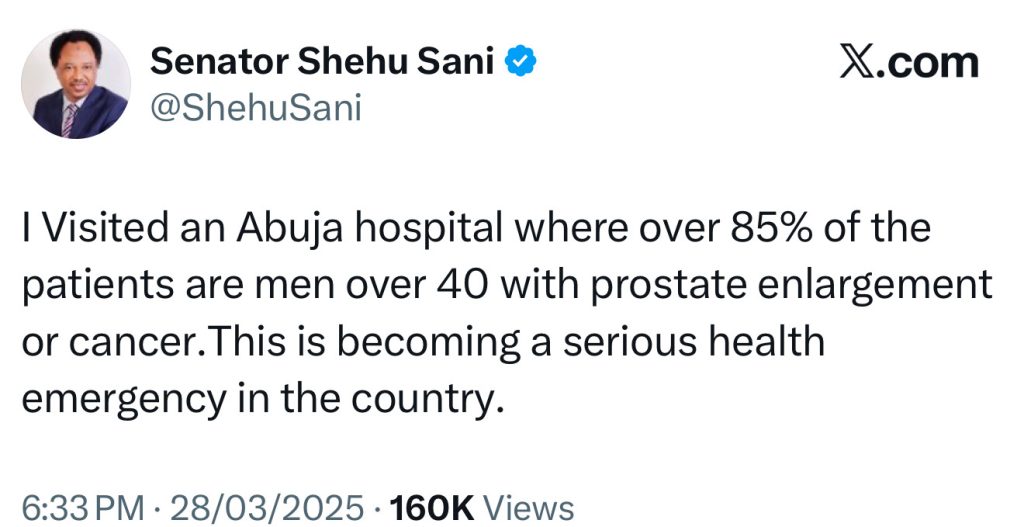This screenshot has height=527, width=1024.
Task: Click the ".com" text at top right
Action: (x=935, y=63)
